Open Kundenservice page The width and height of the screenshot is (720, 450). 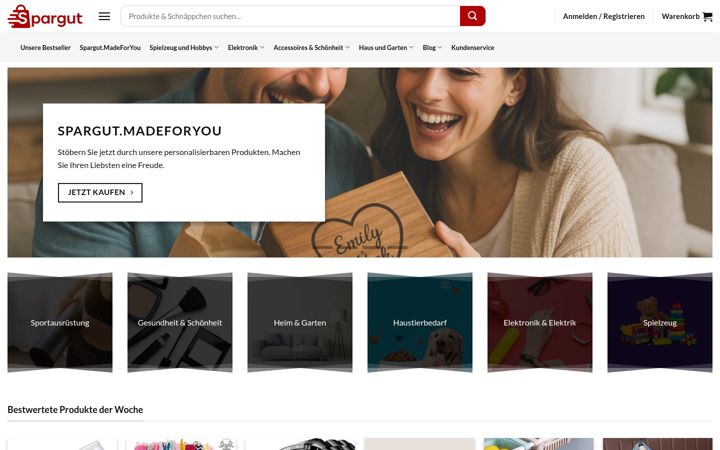click(472, 47)
